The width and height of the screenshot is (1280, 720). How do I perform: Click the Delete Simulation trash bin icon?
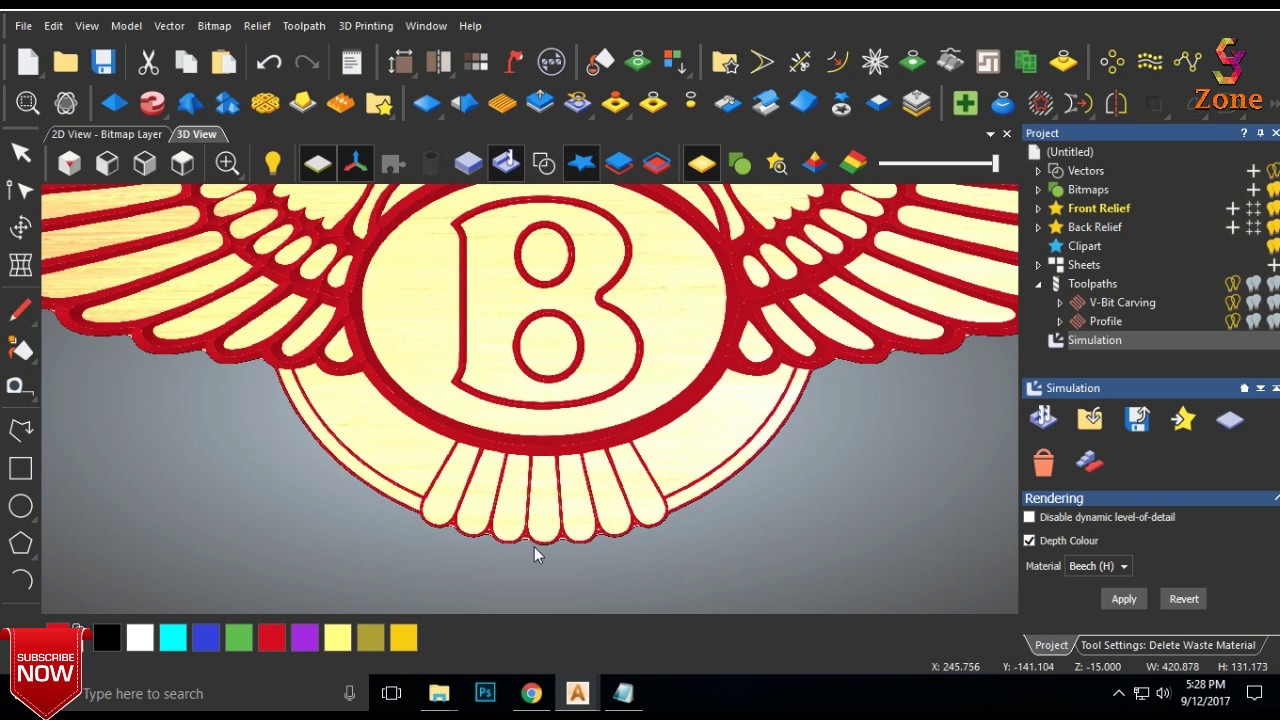[x=1043, y=462]
